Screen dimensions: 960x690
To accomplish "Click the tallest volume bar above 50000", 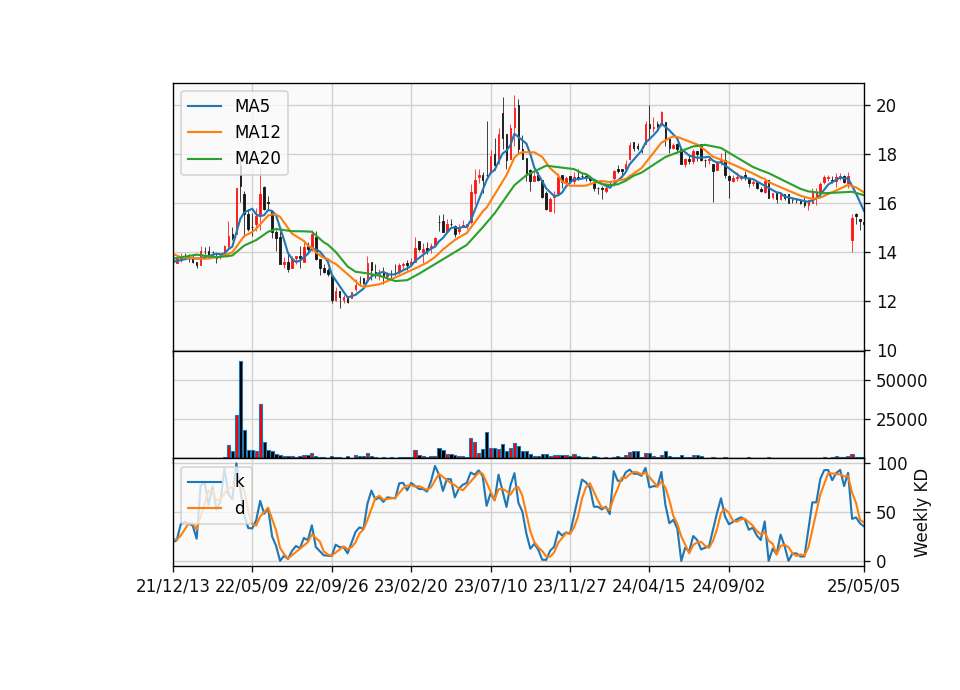I will (x=241, y=410).
